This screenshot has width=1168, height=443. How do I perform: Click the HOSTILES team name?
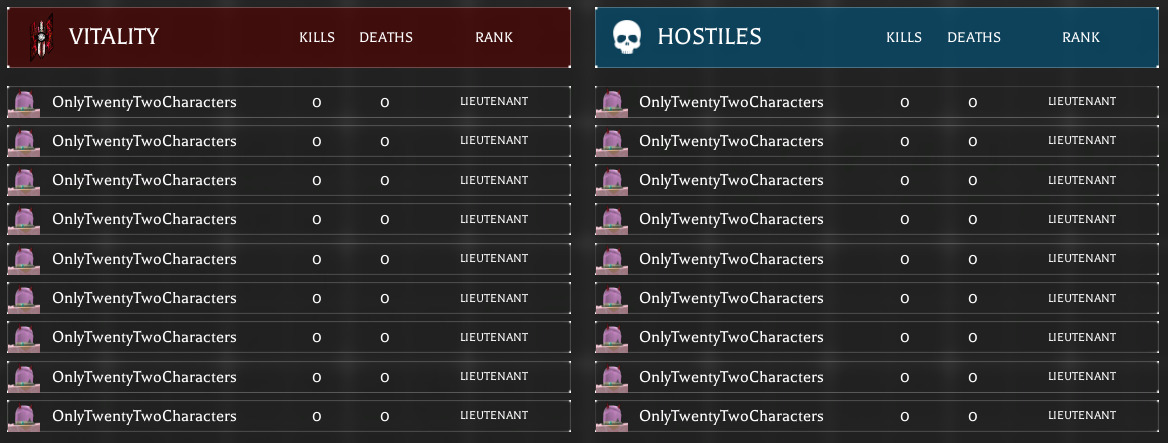709,38
